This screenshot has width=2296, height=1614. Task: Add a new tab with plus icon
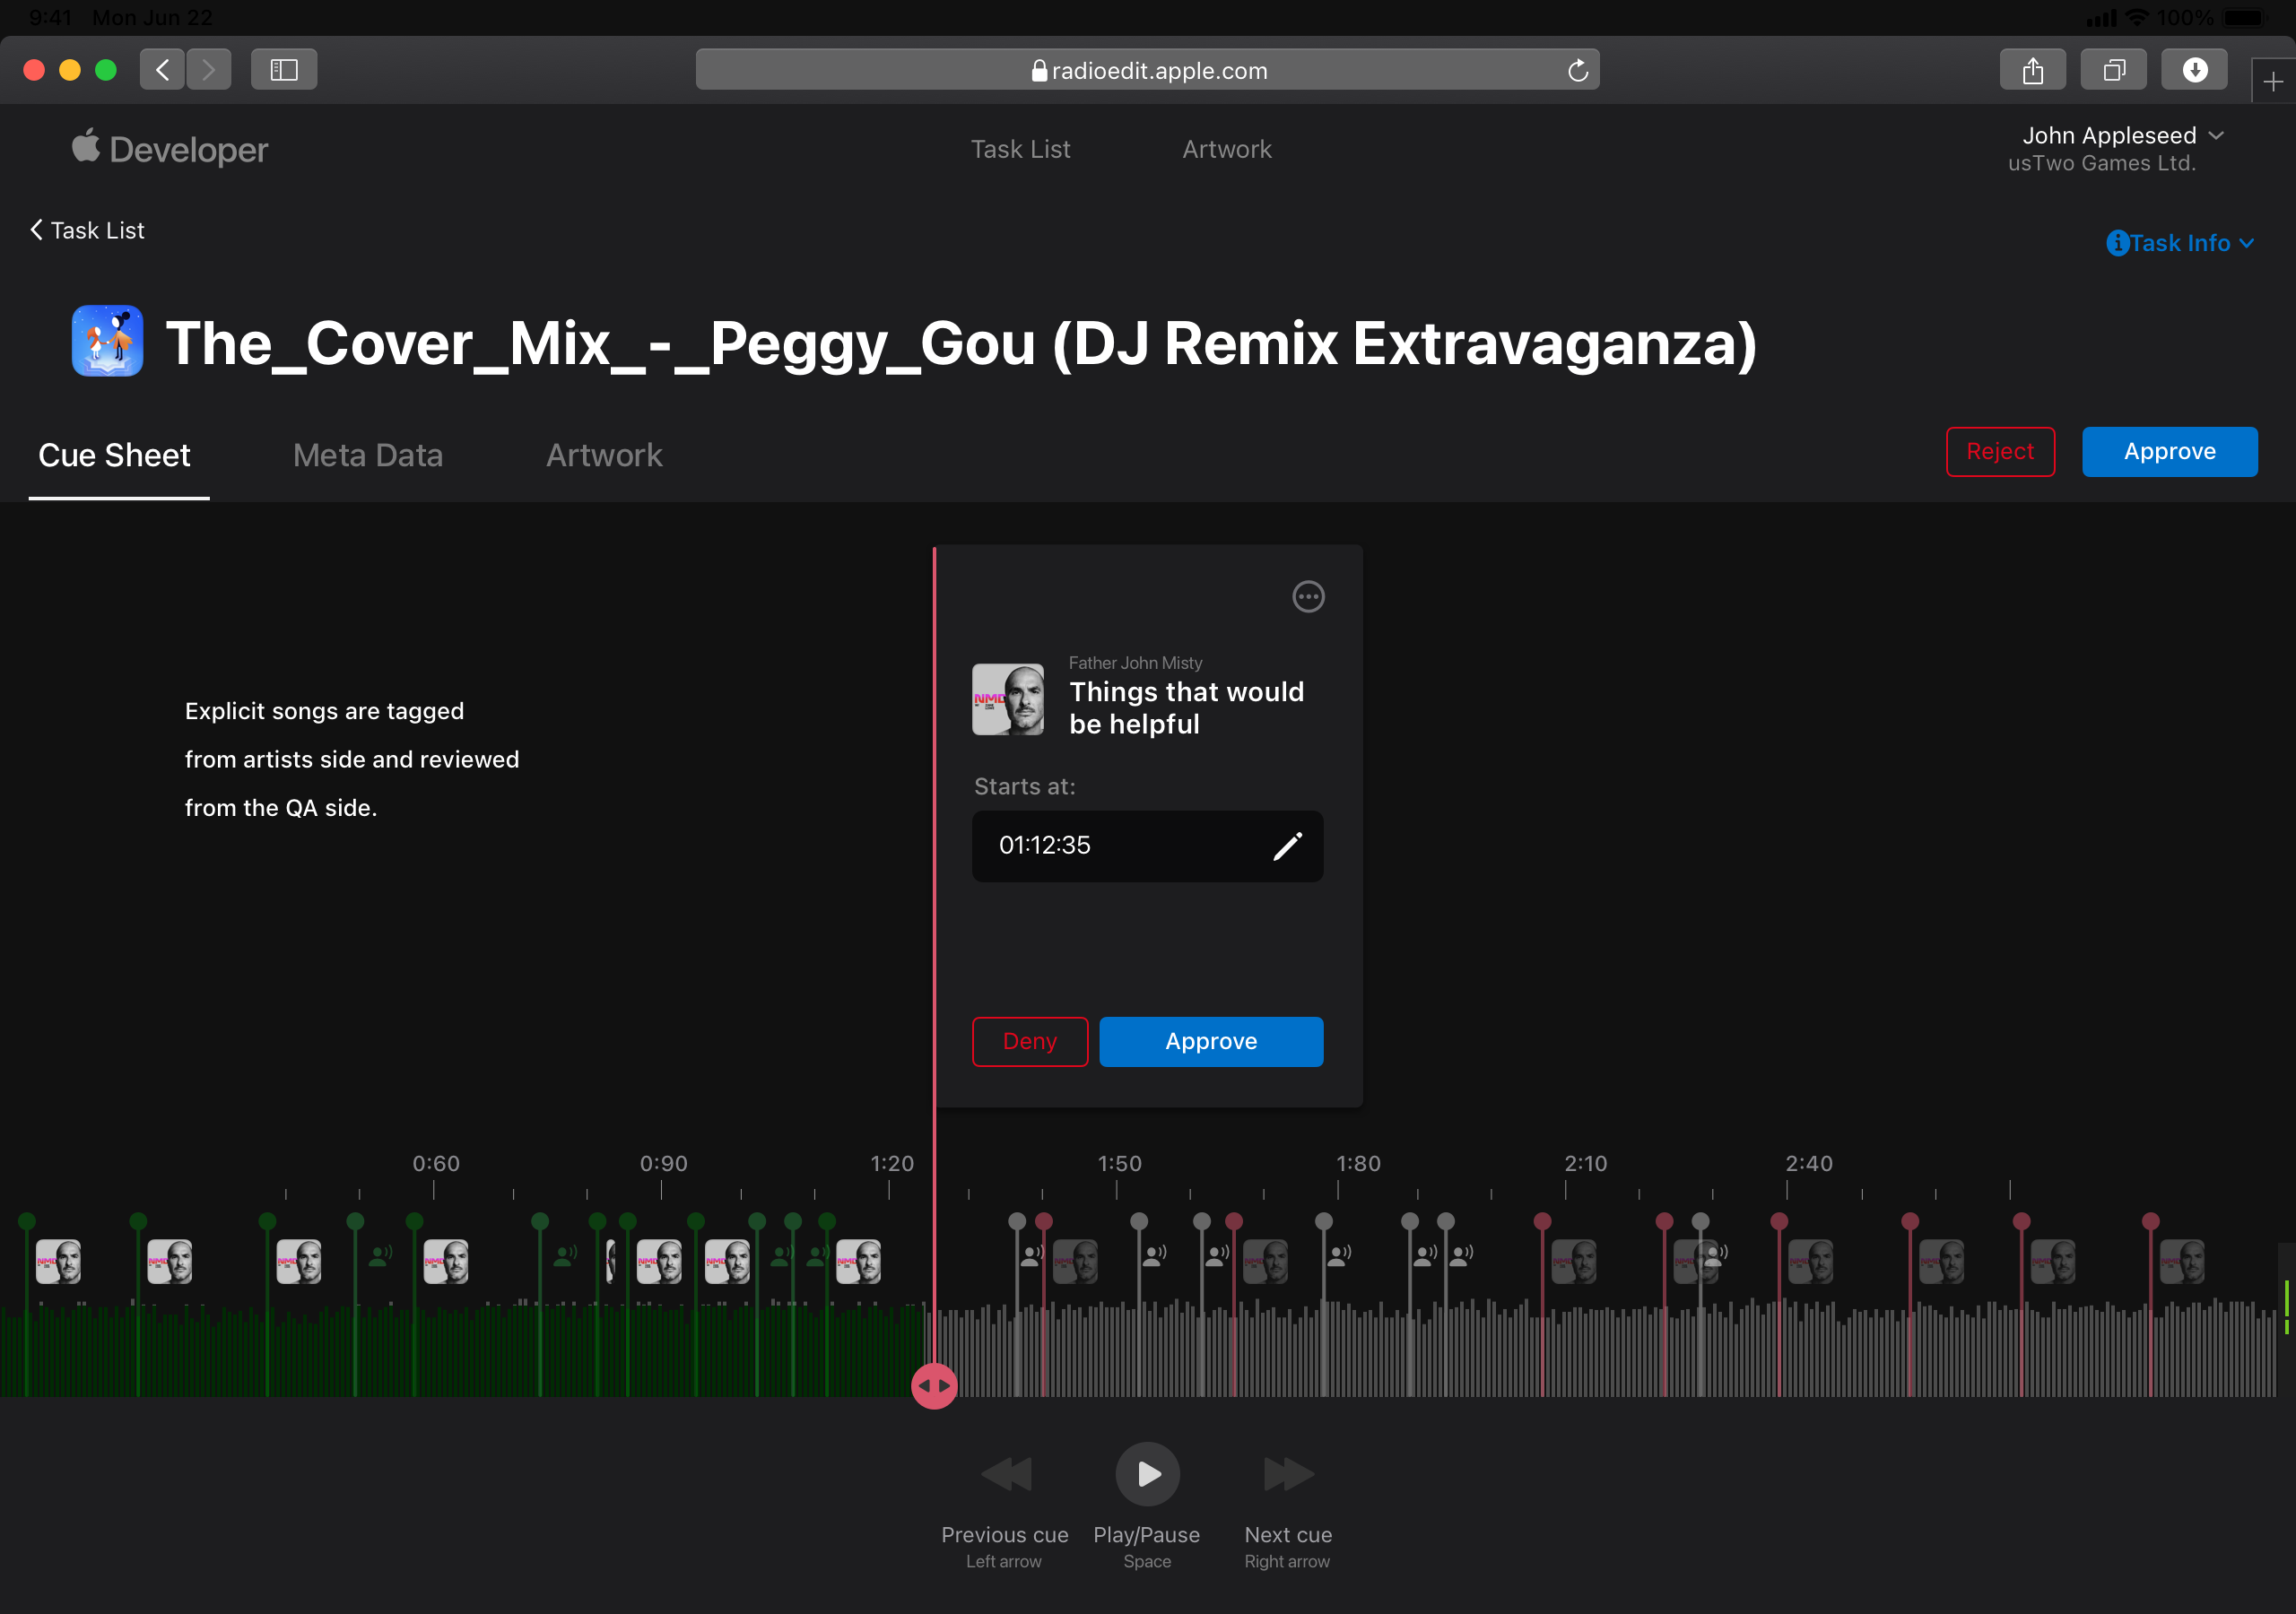[2273, 81]
